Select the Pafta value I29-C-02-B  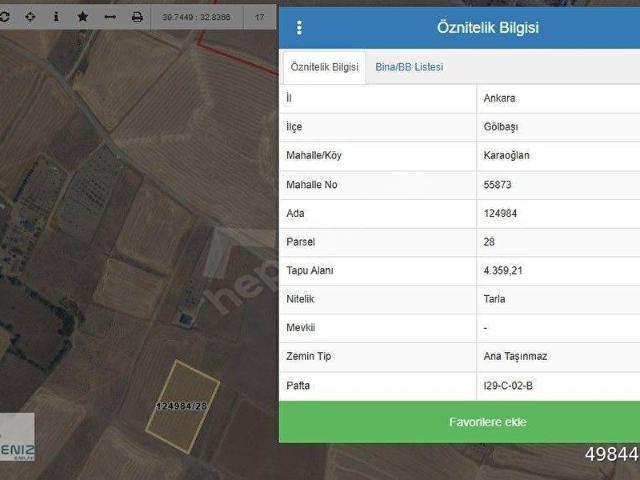(x=508, y=386)
